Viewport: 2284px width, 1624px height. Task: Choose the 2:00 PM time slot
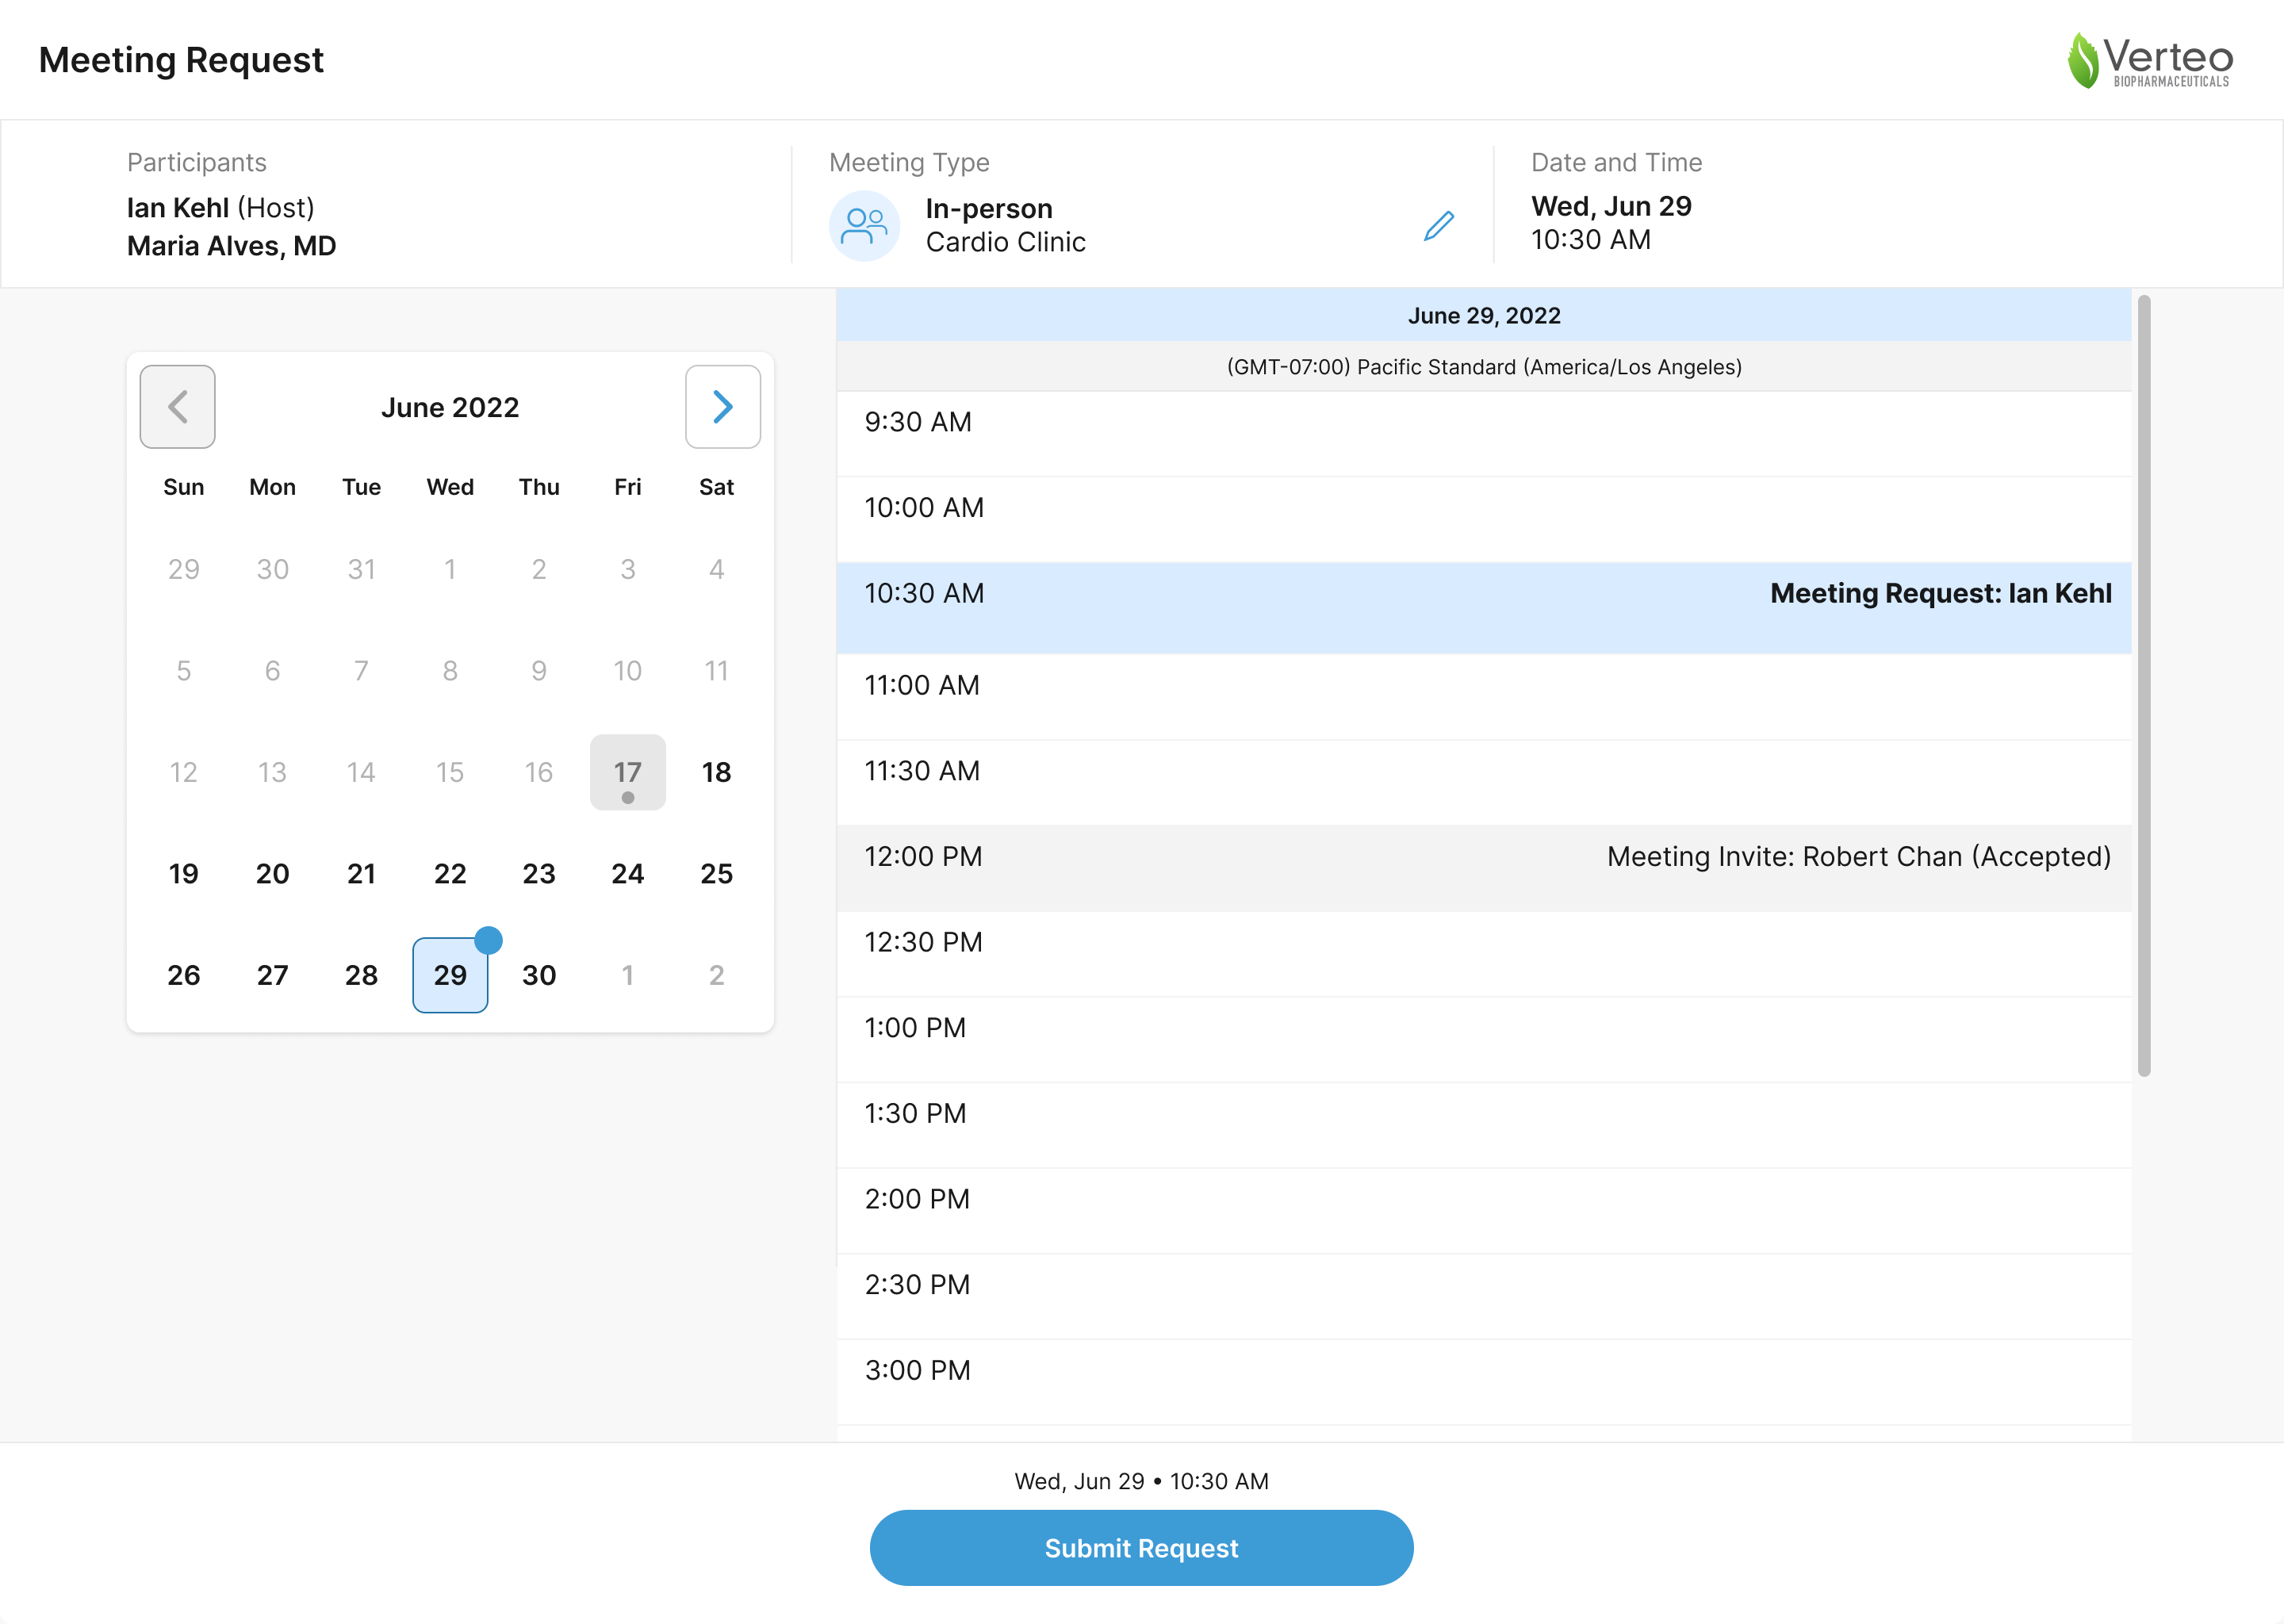coord(1484,1210)
